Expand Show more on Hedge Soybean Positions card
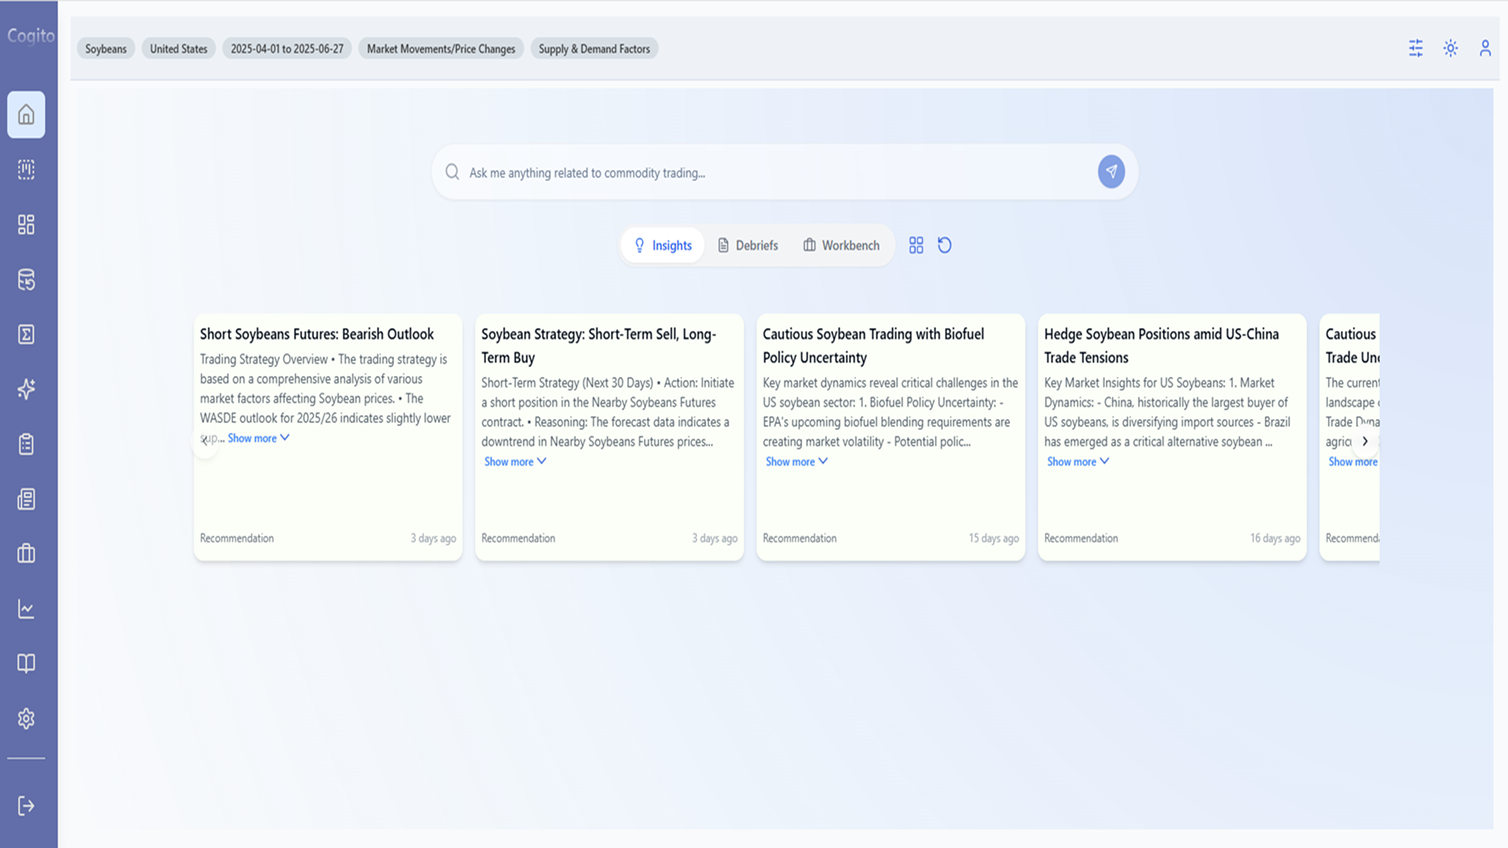1508x848 pixels. [1077, 462]
